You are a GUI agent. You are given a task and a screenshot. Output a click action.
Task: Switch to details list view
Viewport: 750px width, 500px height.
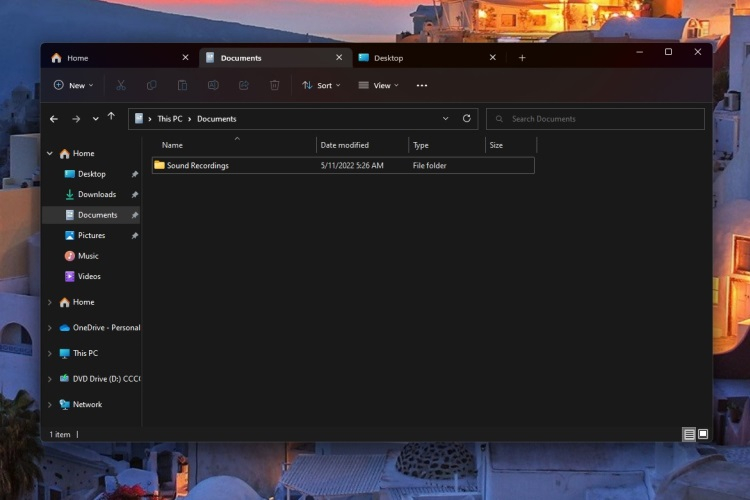689,434
